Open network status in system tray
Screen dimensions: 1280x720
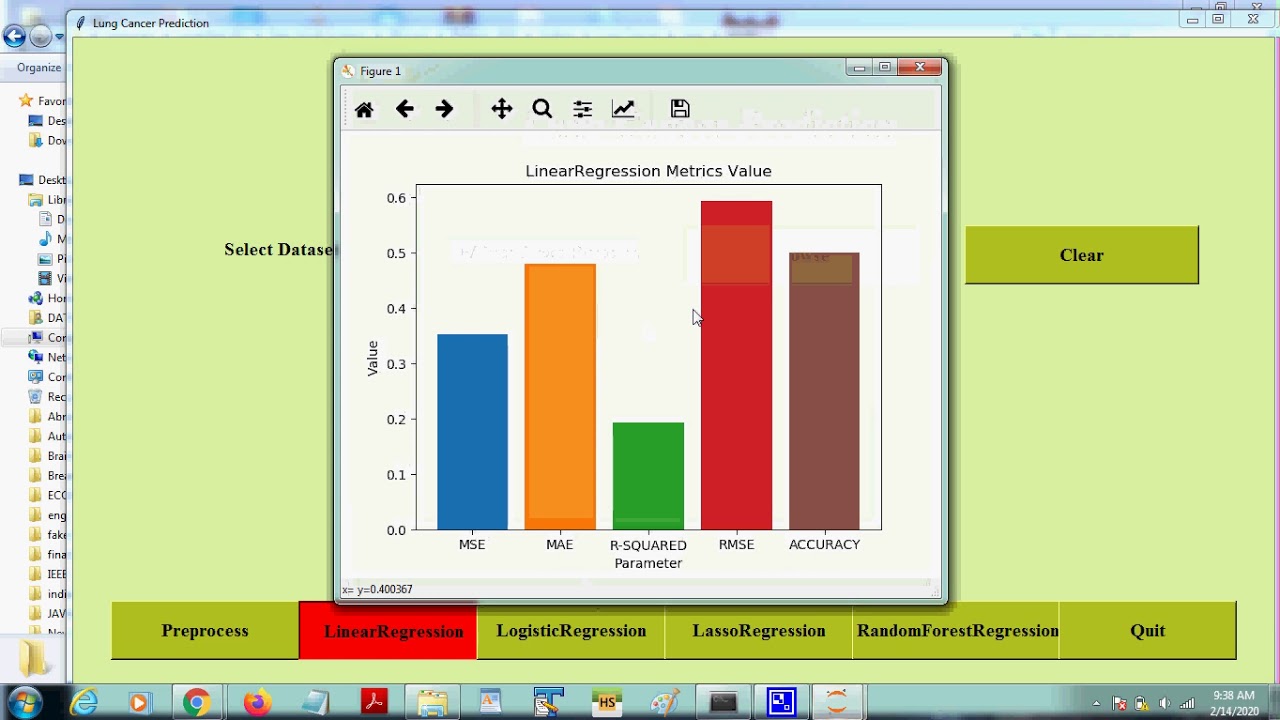coord(1187,704)
